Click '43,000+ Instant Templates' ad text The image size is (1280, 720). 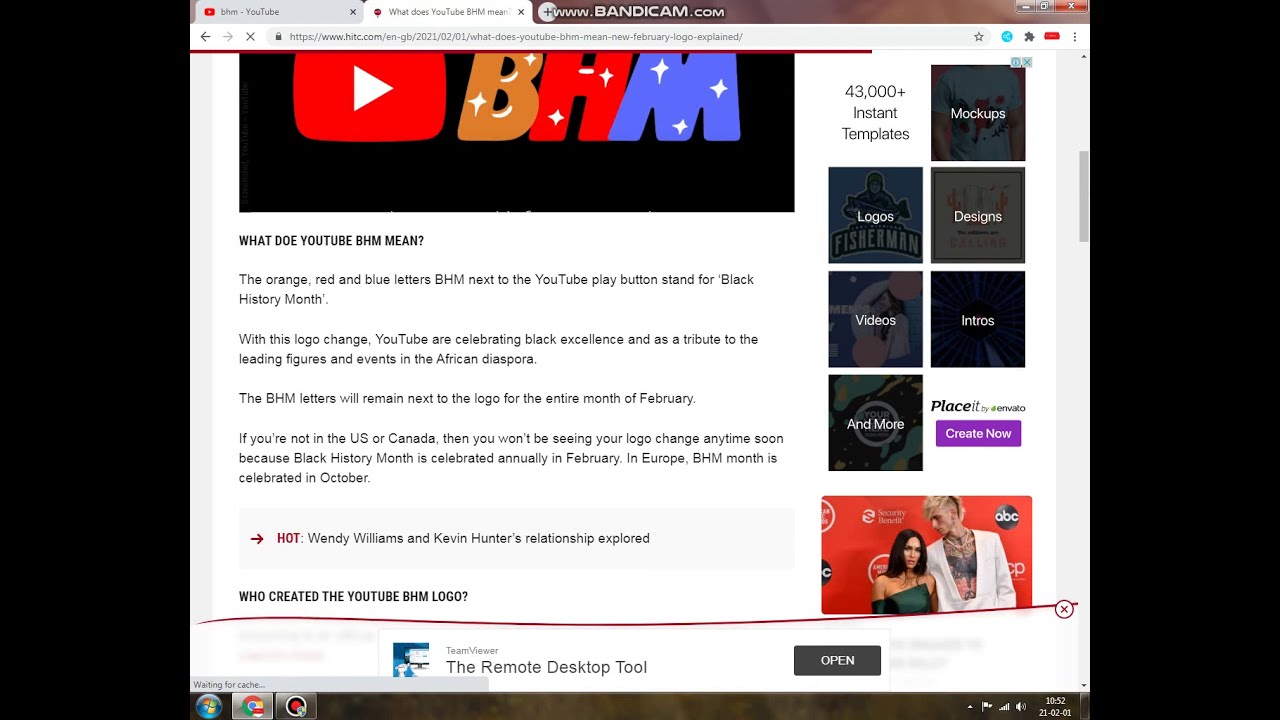tap(875, 113)
